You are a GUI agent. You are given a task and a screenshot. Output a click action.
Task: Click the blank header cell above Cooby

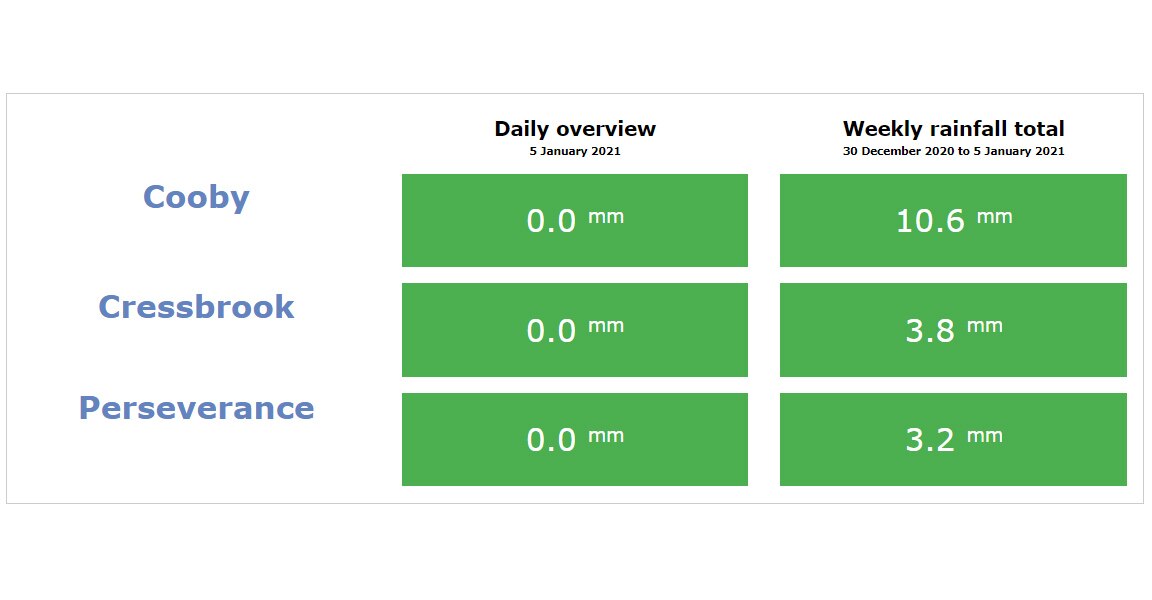pos(196,135)
